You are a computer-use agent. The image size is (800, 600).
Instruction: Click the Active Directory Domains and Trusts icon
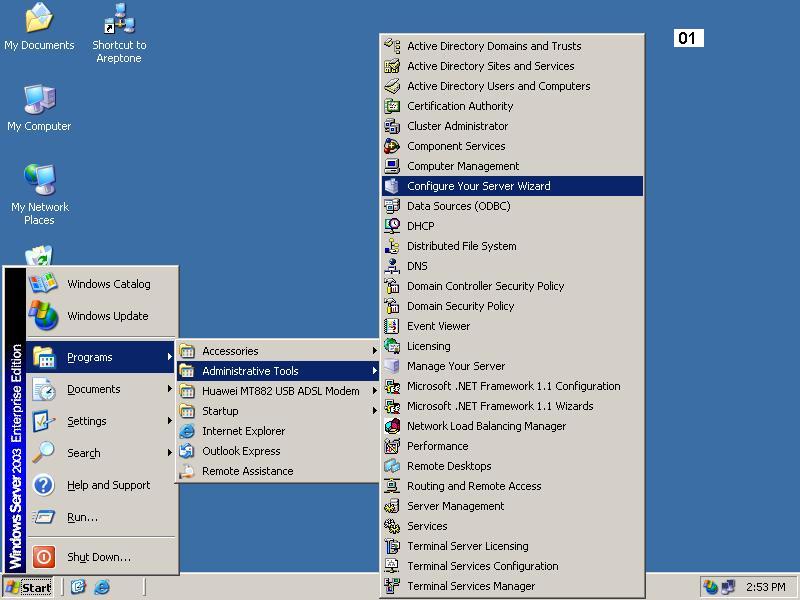(x=392, y=46)
